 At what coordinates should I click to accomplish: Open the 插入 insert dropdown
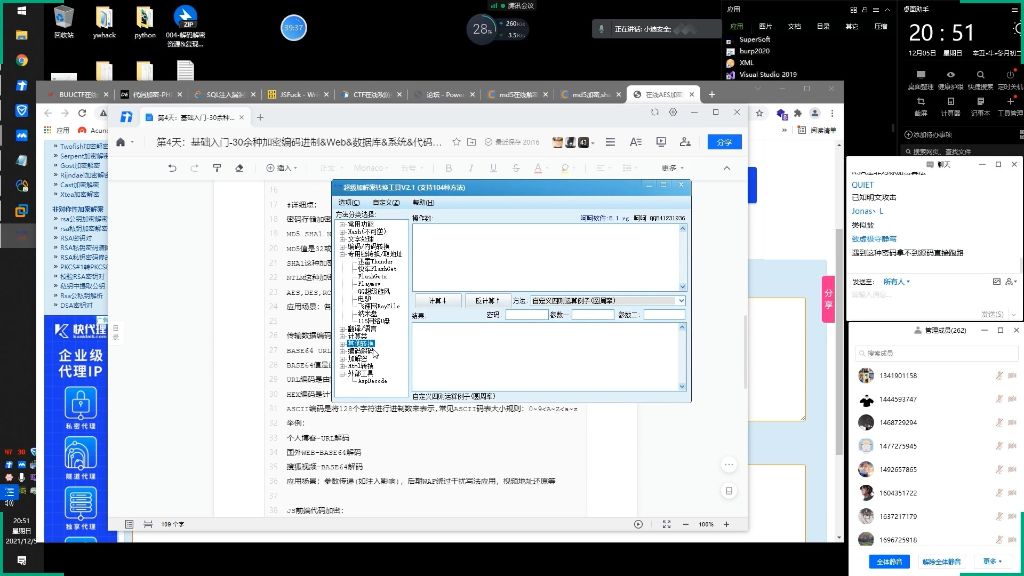click(281, 168)
